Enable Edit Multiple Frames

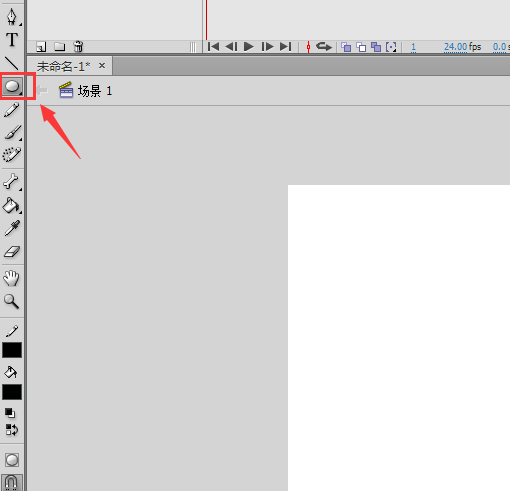tap(376, 47)
